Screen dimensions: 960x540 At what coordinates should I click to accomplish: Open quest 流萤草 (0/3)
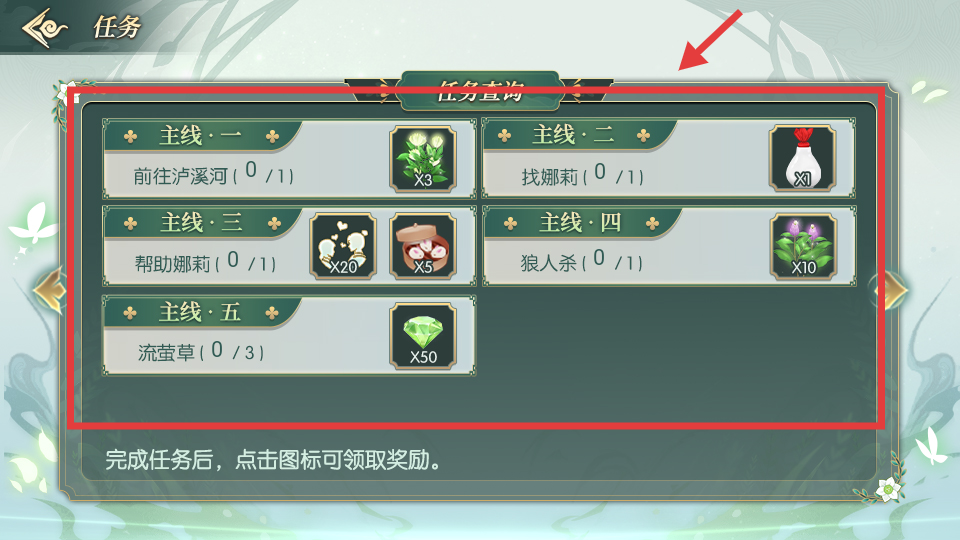(201, 351)
